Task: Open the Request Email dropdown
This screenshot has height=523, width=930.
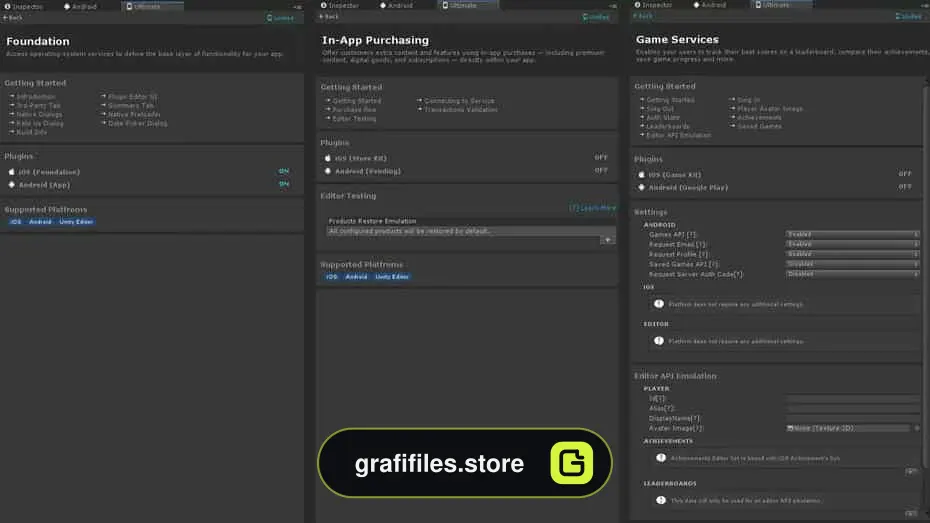Action: (853, 244)
